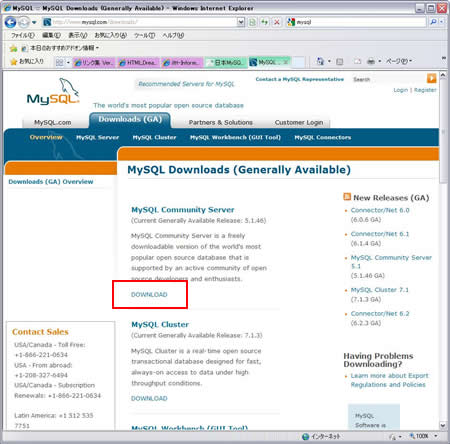Click the Quick Tabs grid icon
The image size is (450, 444).
point(60,62)
